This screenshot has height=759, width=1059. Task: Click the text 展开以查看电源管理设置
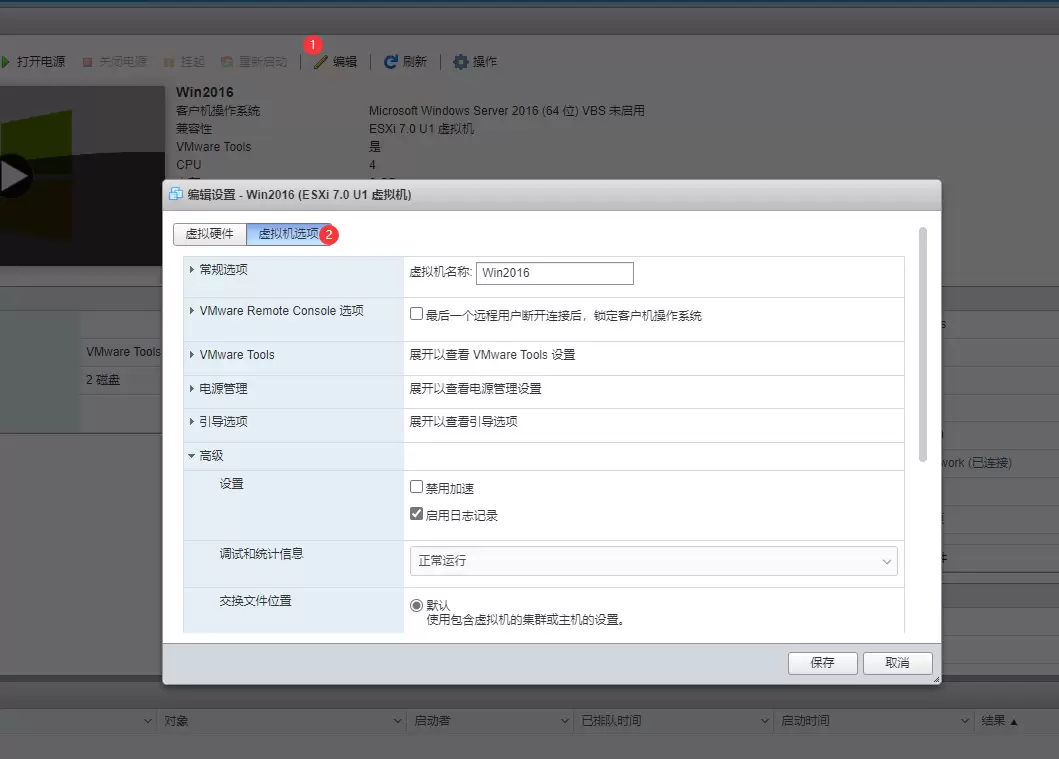[x=475, y=389]
